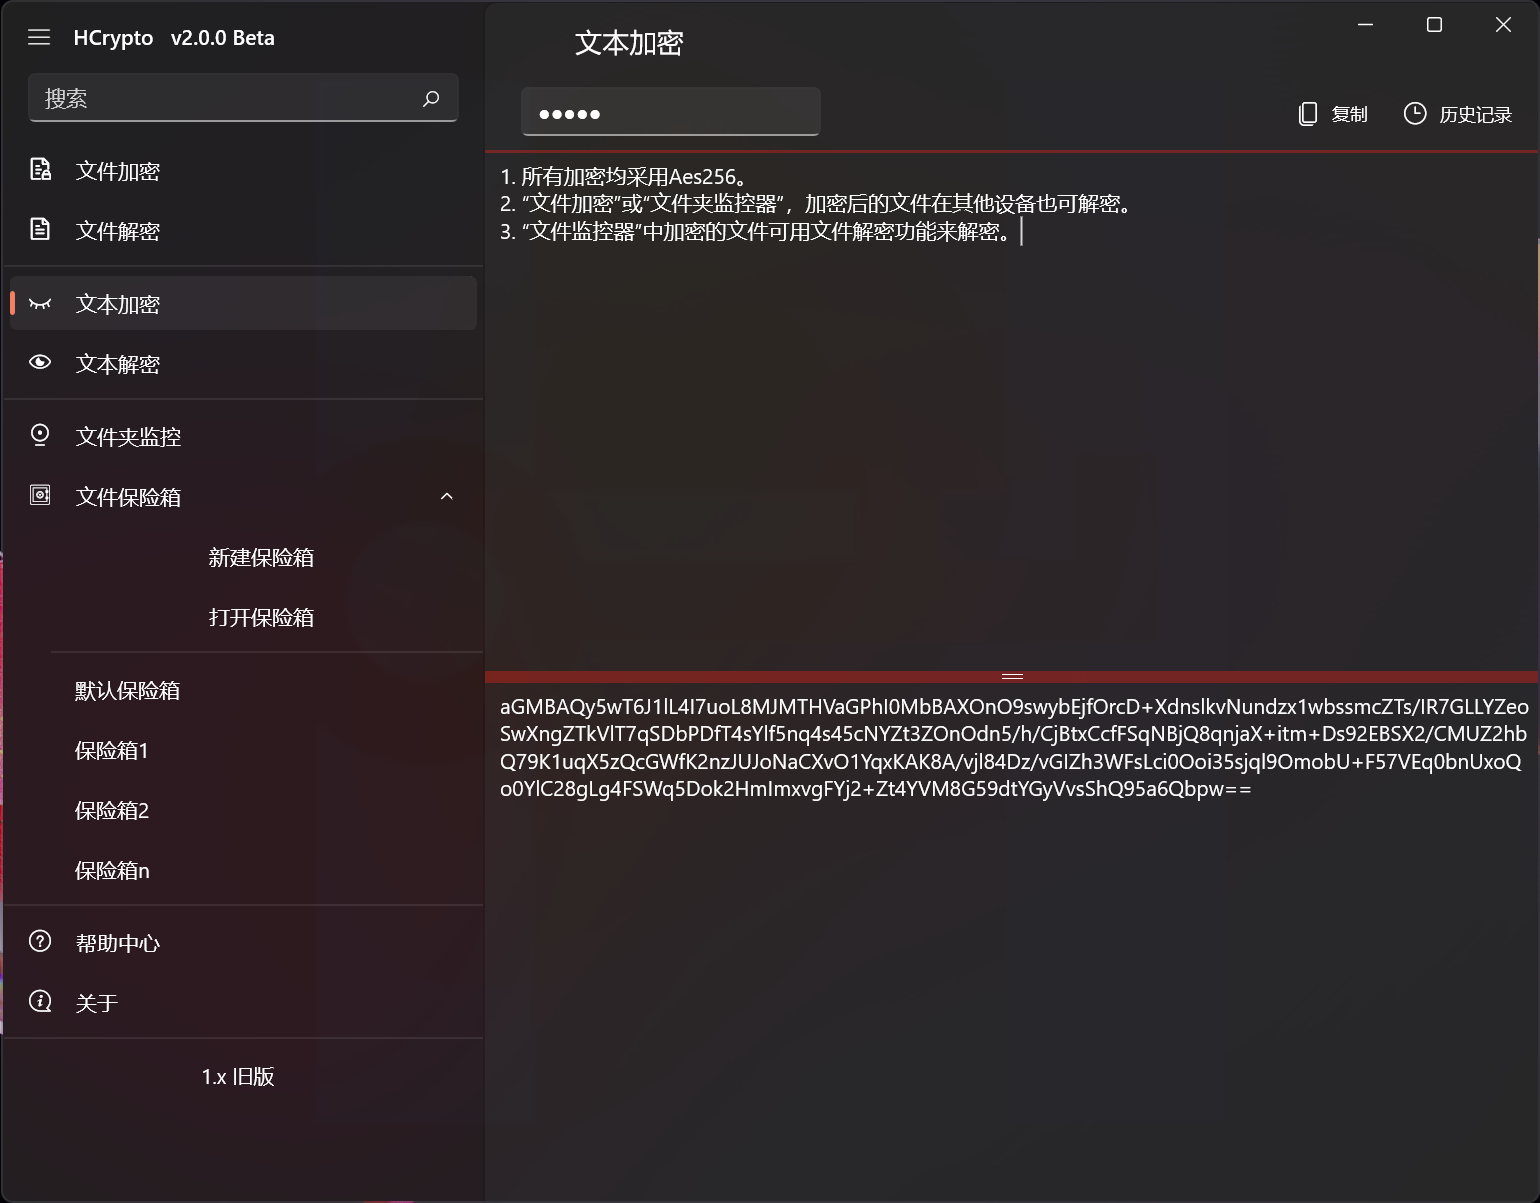
Task: Open the hamburger navigation menu
Action: [39, 38]
